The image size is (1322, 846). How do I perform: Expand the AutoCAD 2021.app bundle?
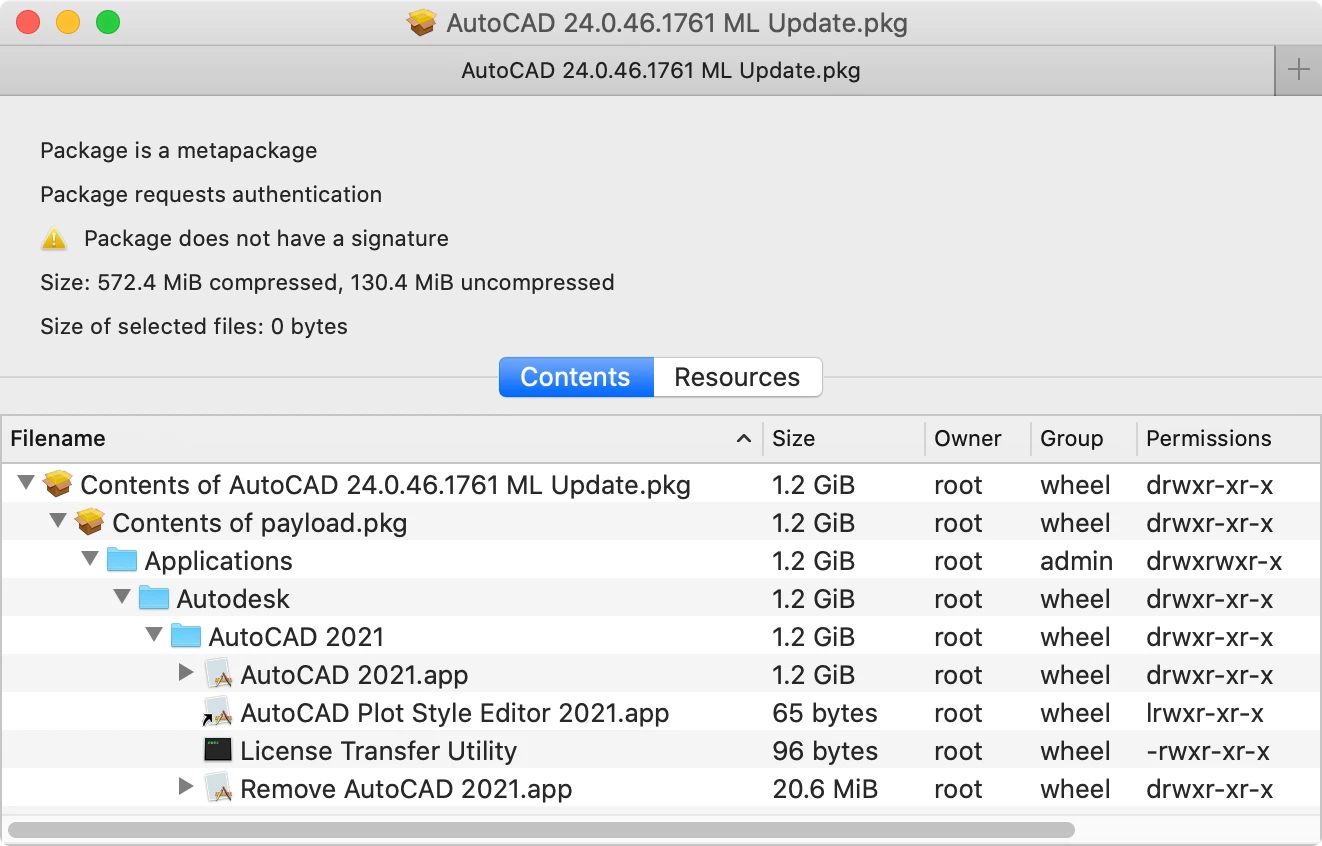(x=186, y=673)
